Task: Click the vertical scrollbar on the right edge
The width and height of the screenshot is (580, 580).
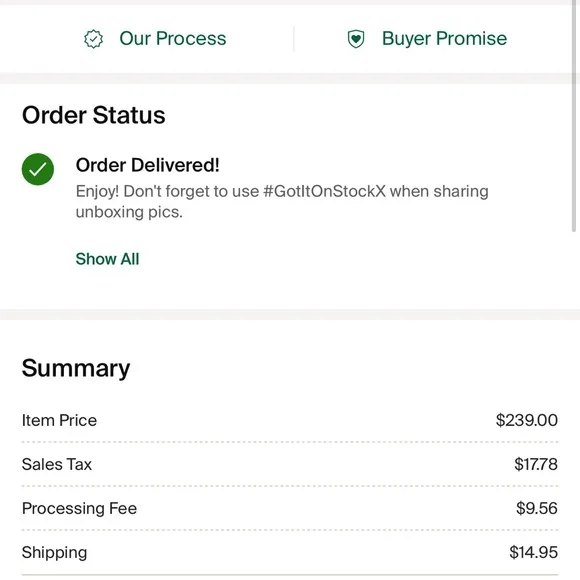Action: (574, 116)
